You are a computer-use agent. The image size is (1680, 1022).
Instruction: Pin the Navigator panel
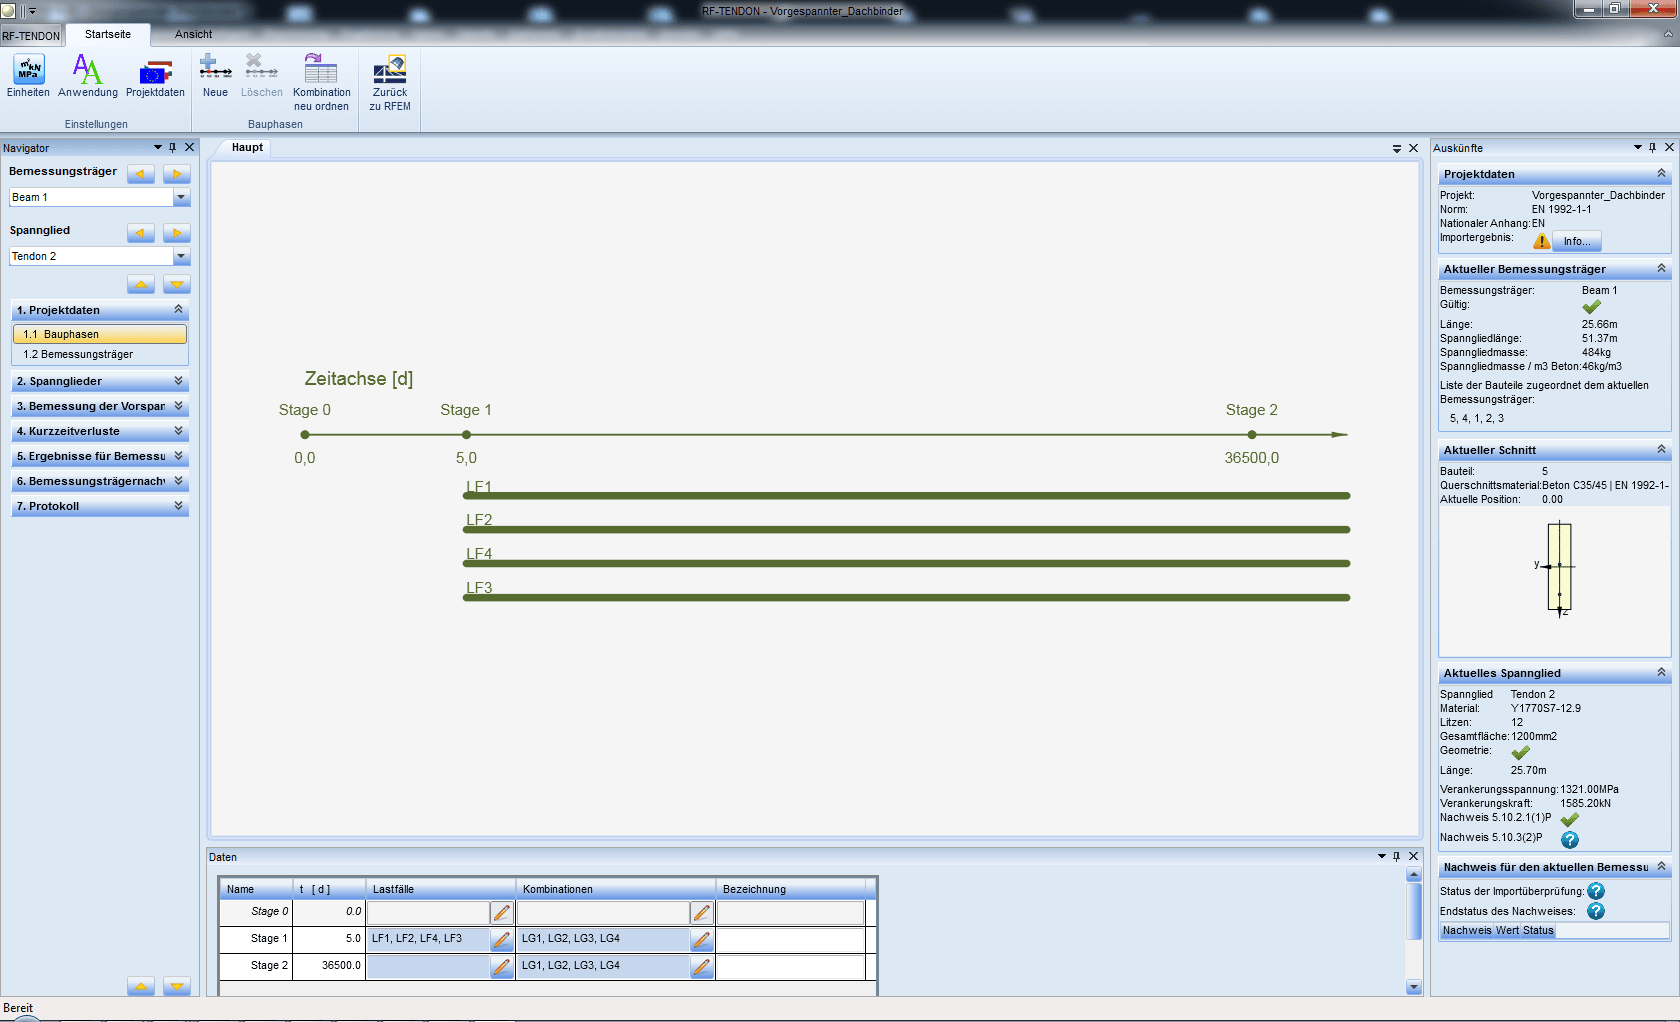172,148
